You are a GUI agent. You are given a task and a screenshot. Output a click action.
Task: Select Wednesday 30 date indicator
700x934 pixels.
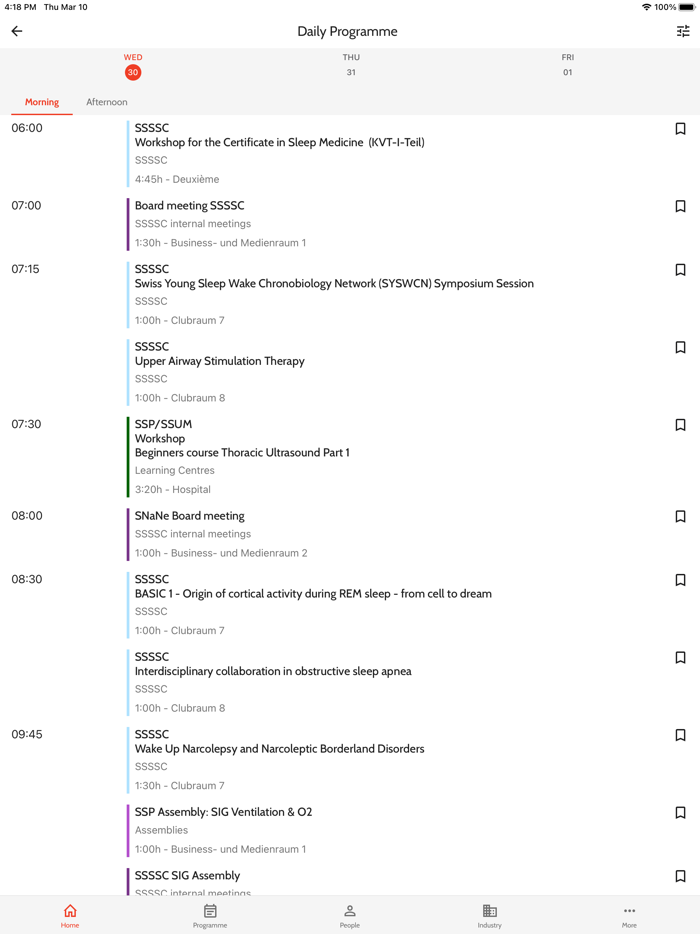[133, 64]
